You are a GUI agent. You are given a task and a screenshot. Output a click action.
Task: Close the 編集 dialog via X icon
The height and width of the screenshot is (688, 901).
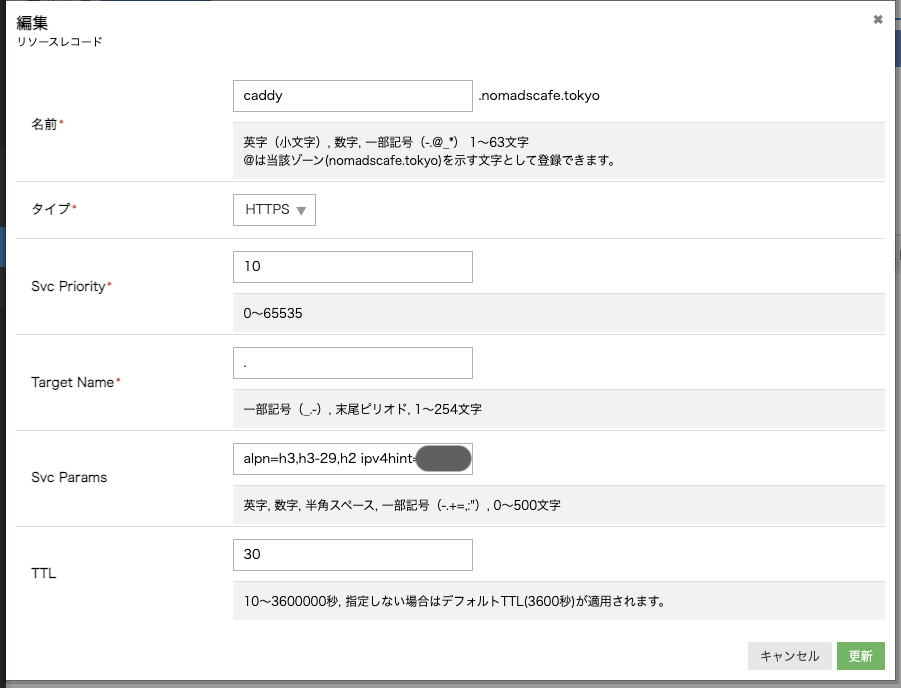(878, 18)
